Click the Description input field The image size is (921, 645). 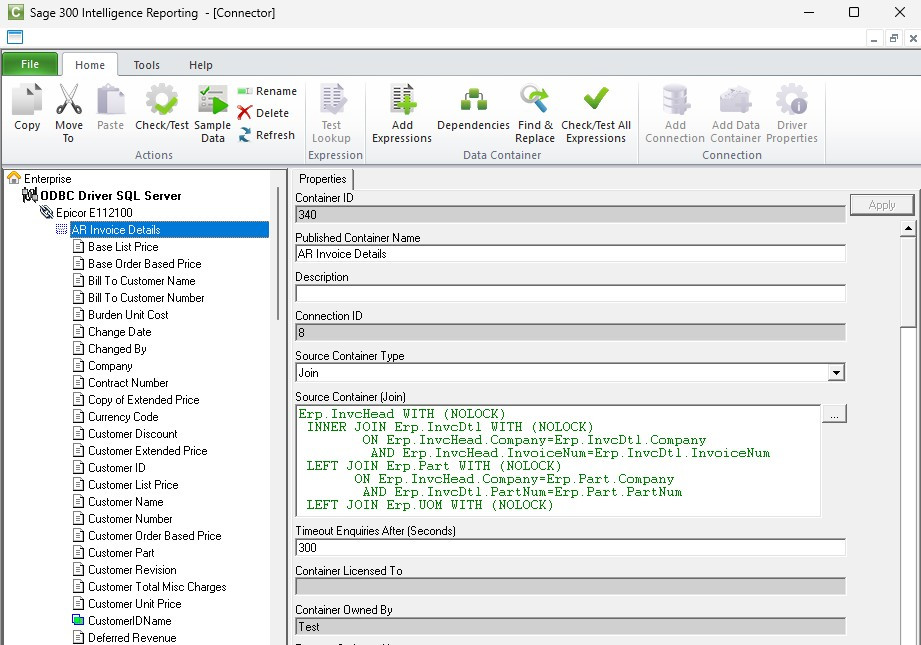point(570,293)
